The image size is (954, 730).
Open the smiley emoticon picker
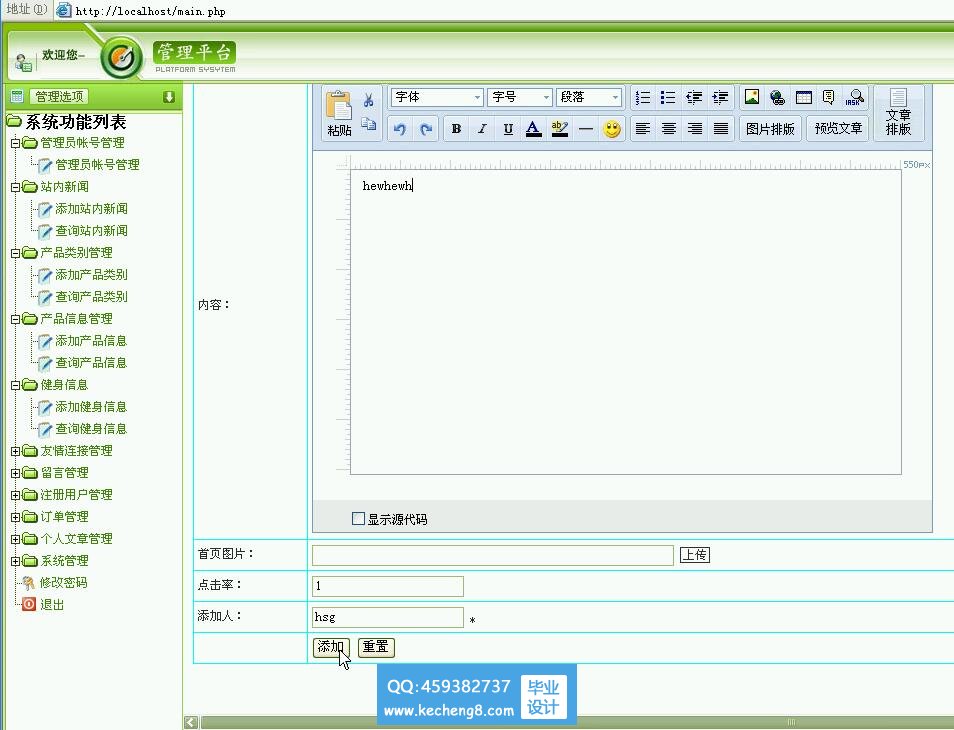611,129
